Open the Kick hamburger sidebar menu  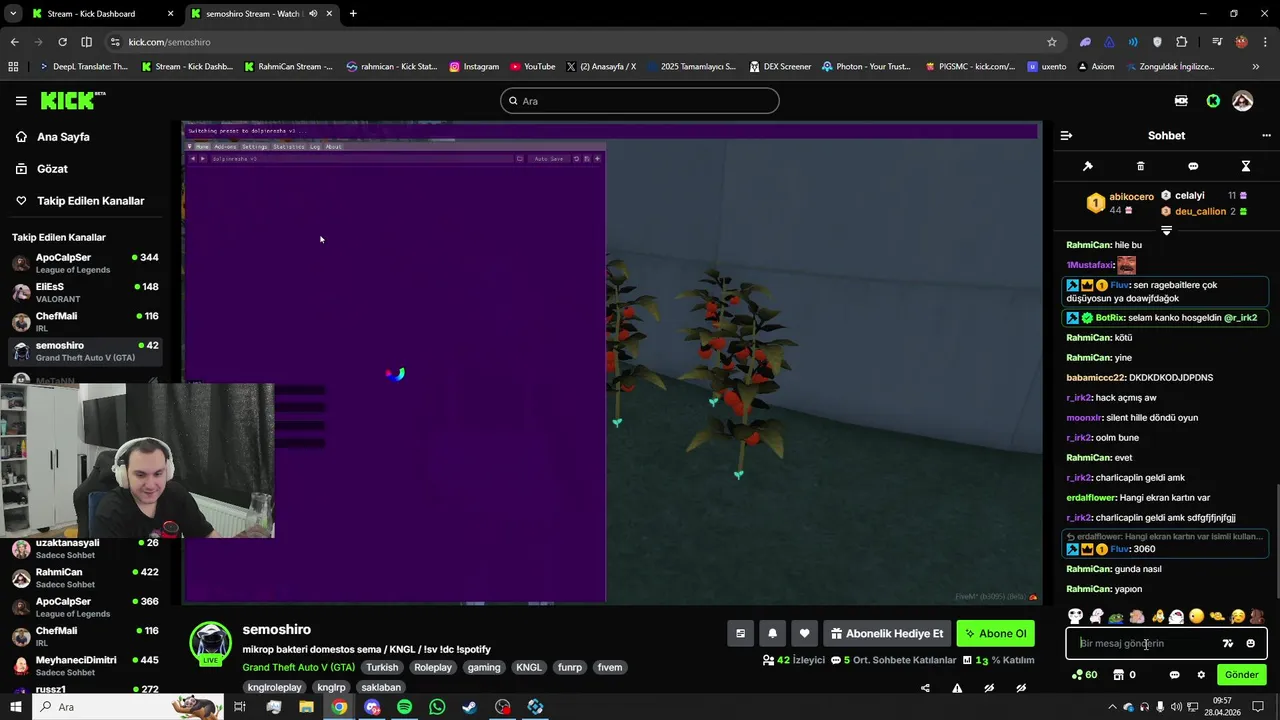click(21, 101)
